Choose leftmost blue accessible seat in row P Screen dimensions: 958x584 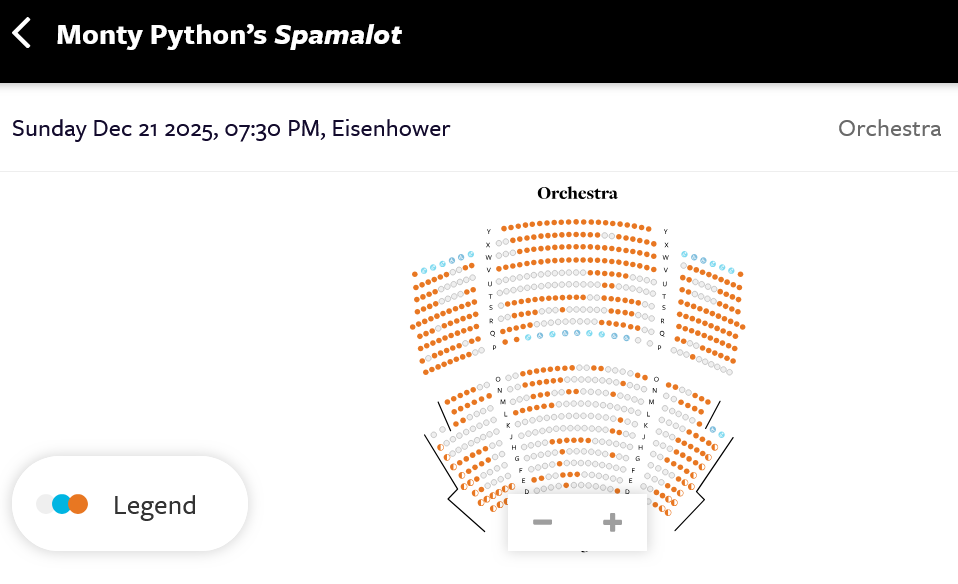pyautogui.click(x=527, y=337)
